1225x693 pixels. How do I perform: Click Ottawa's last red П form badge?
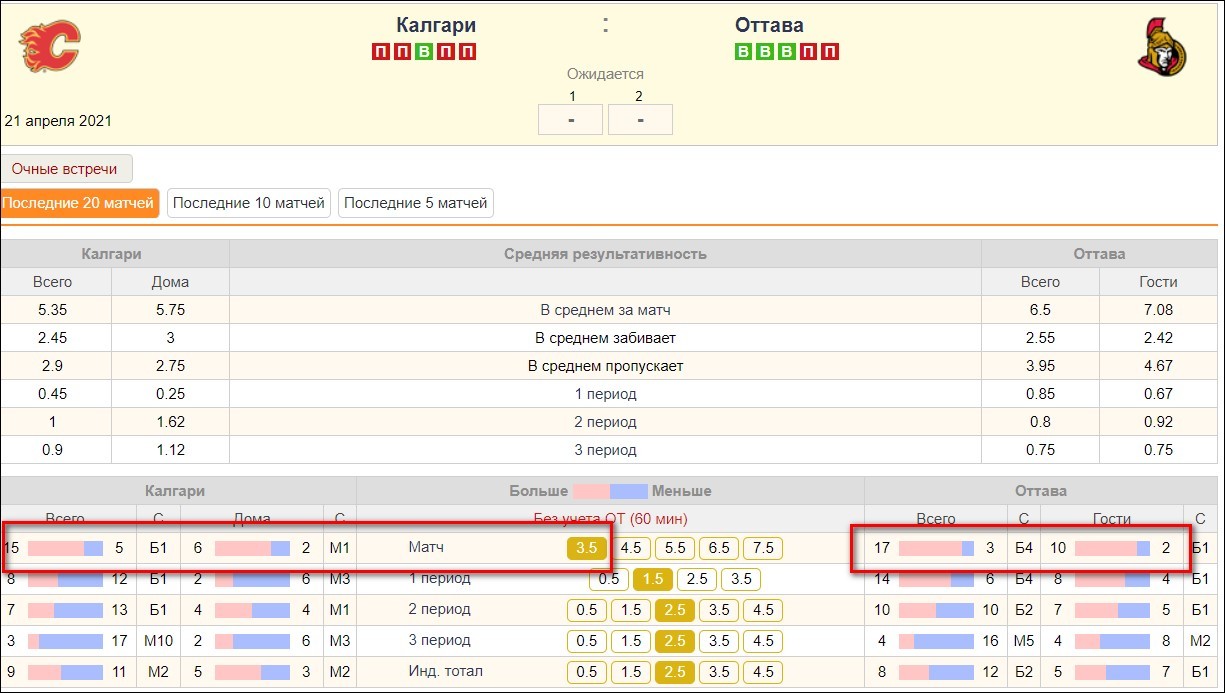tap(830, 52)
